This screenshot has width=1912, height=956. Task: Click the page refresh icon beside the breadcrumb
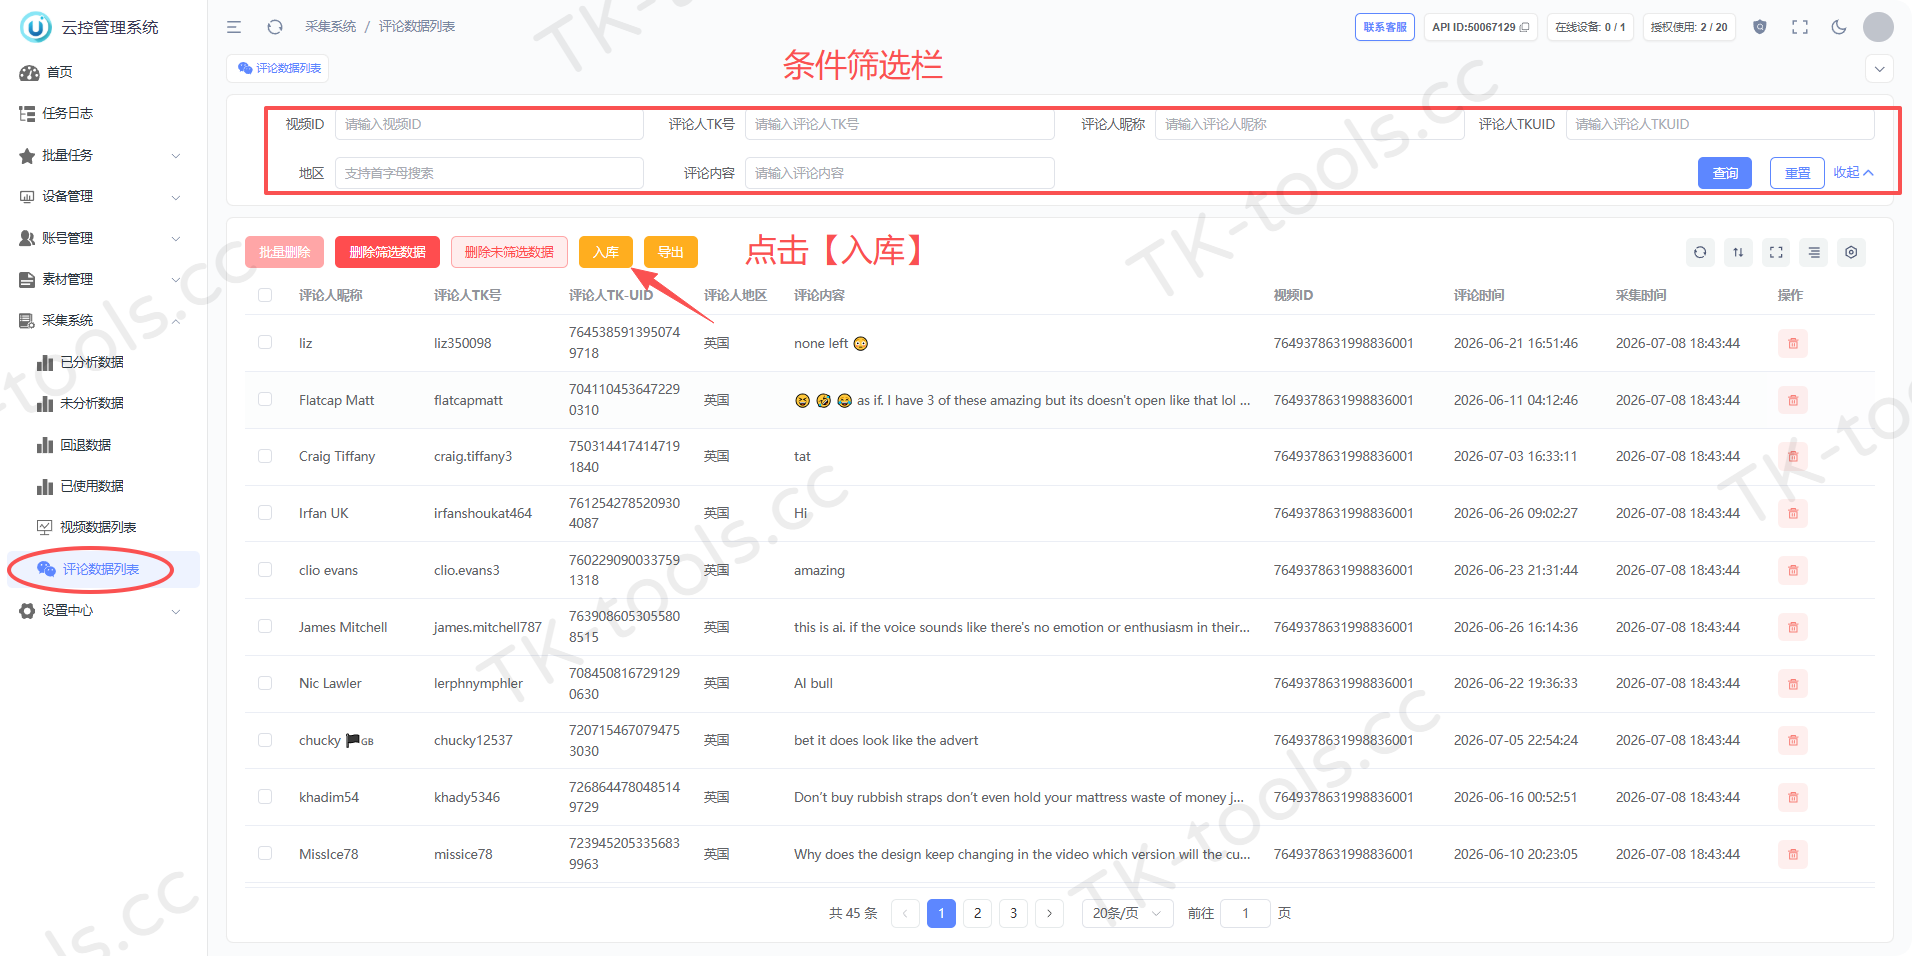pyautogui.click(x=275, y=27)
